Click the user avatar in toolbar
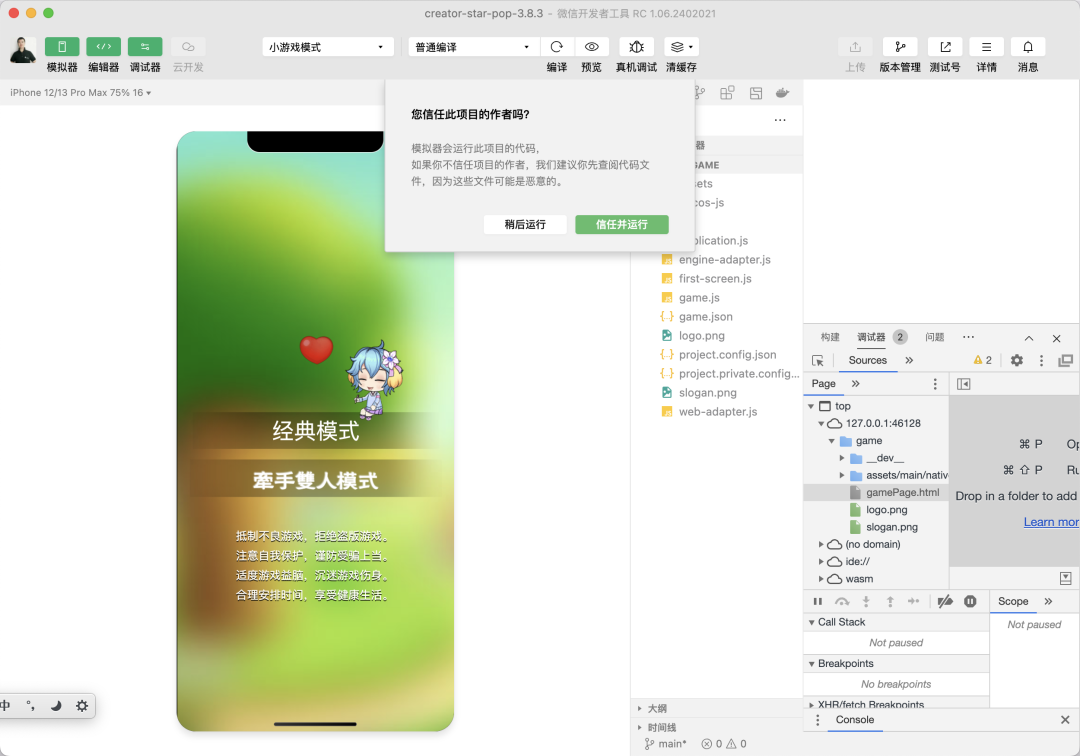This screenshot has width=1080, height=756. click(x=23, y=50)
